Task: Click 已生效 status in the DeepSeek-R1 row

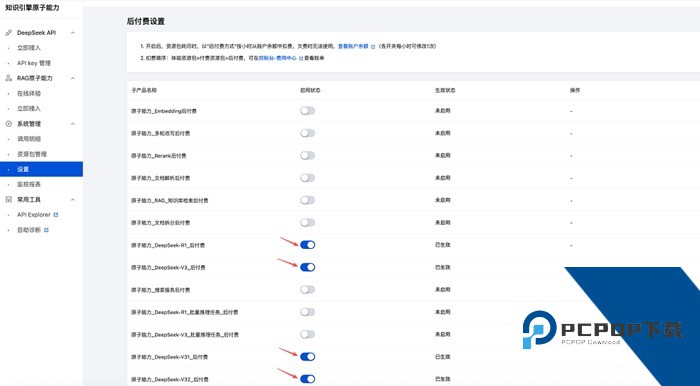Action: 443,245
